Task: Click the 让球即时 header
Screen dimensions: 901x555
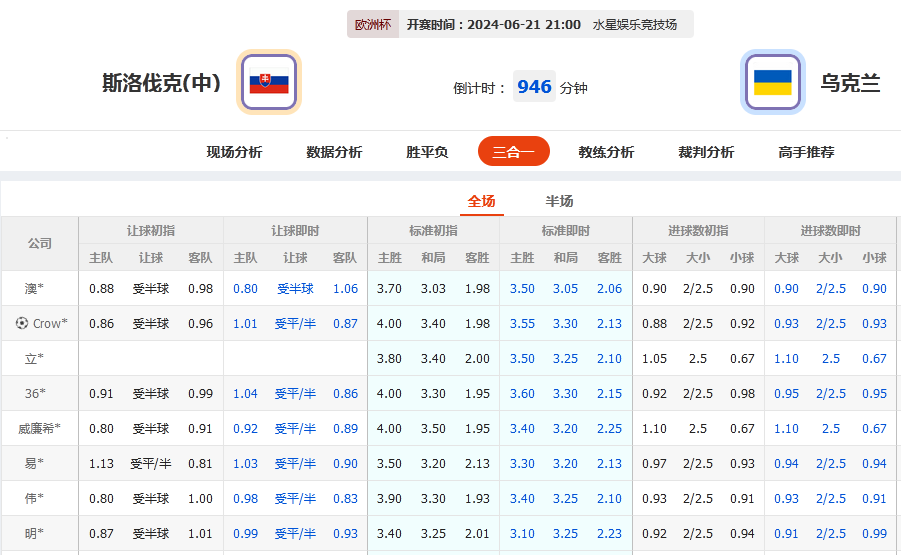Action: [295, 231]
